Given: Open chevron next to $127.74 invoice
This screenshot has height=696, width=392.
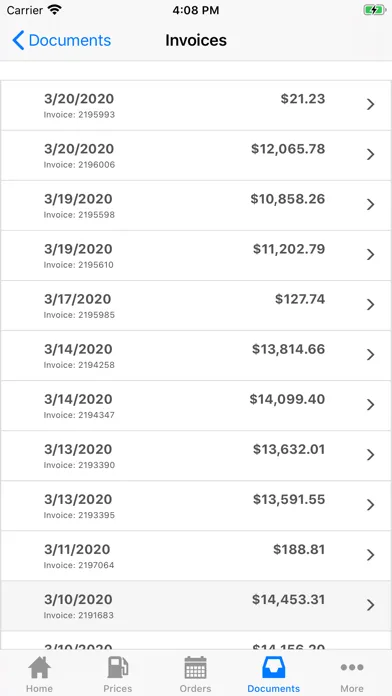Looking at the screenshot, I should 371,304.
